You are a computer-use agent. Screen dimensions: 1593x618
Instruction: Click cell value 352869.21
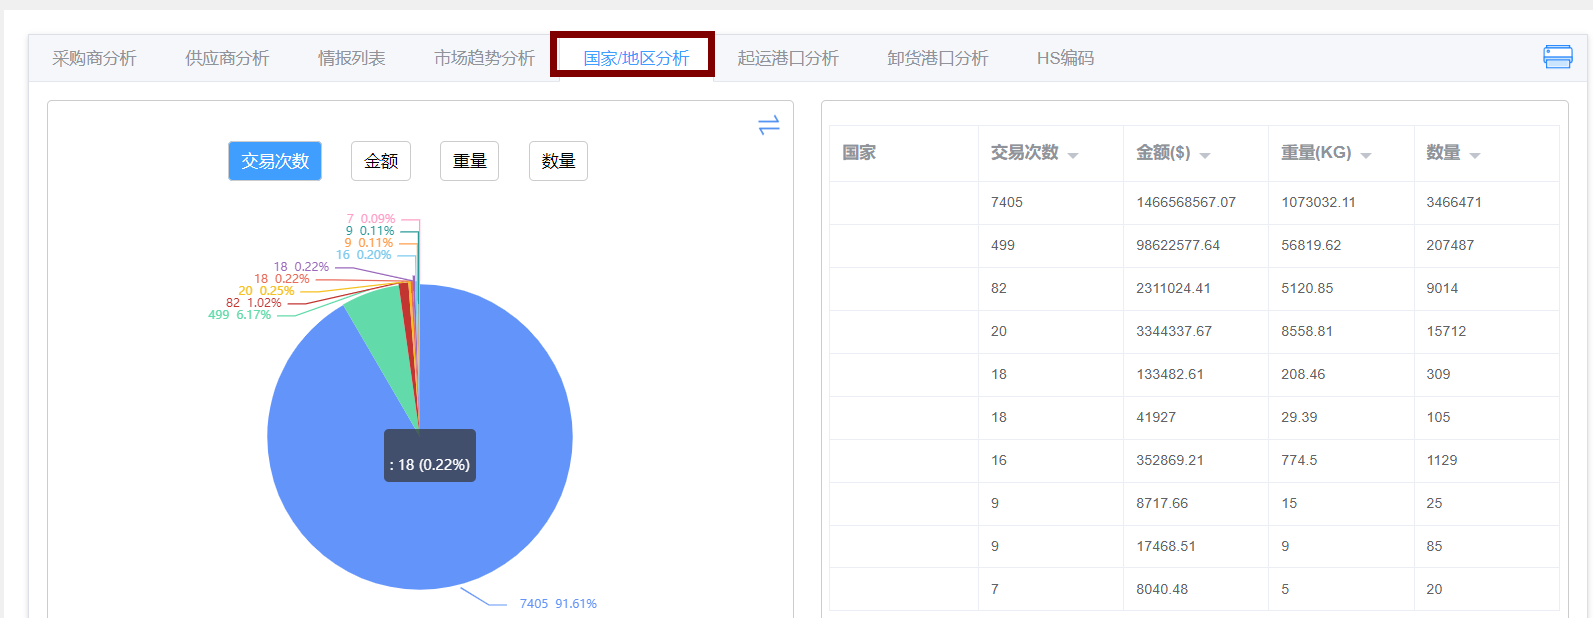point(1170,460)
